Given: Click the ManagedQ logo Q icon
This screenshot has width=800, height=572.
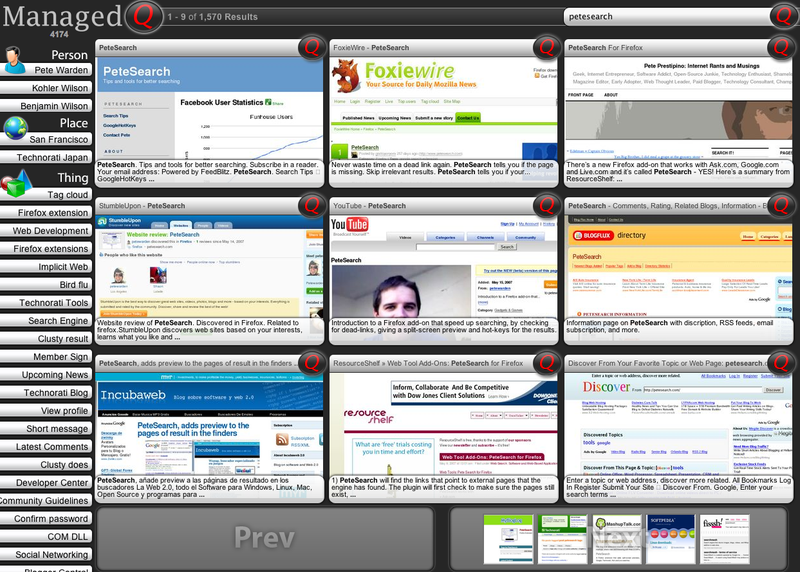Looking at the screenshot, I should pyautogui.click(x=143, y=16).
